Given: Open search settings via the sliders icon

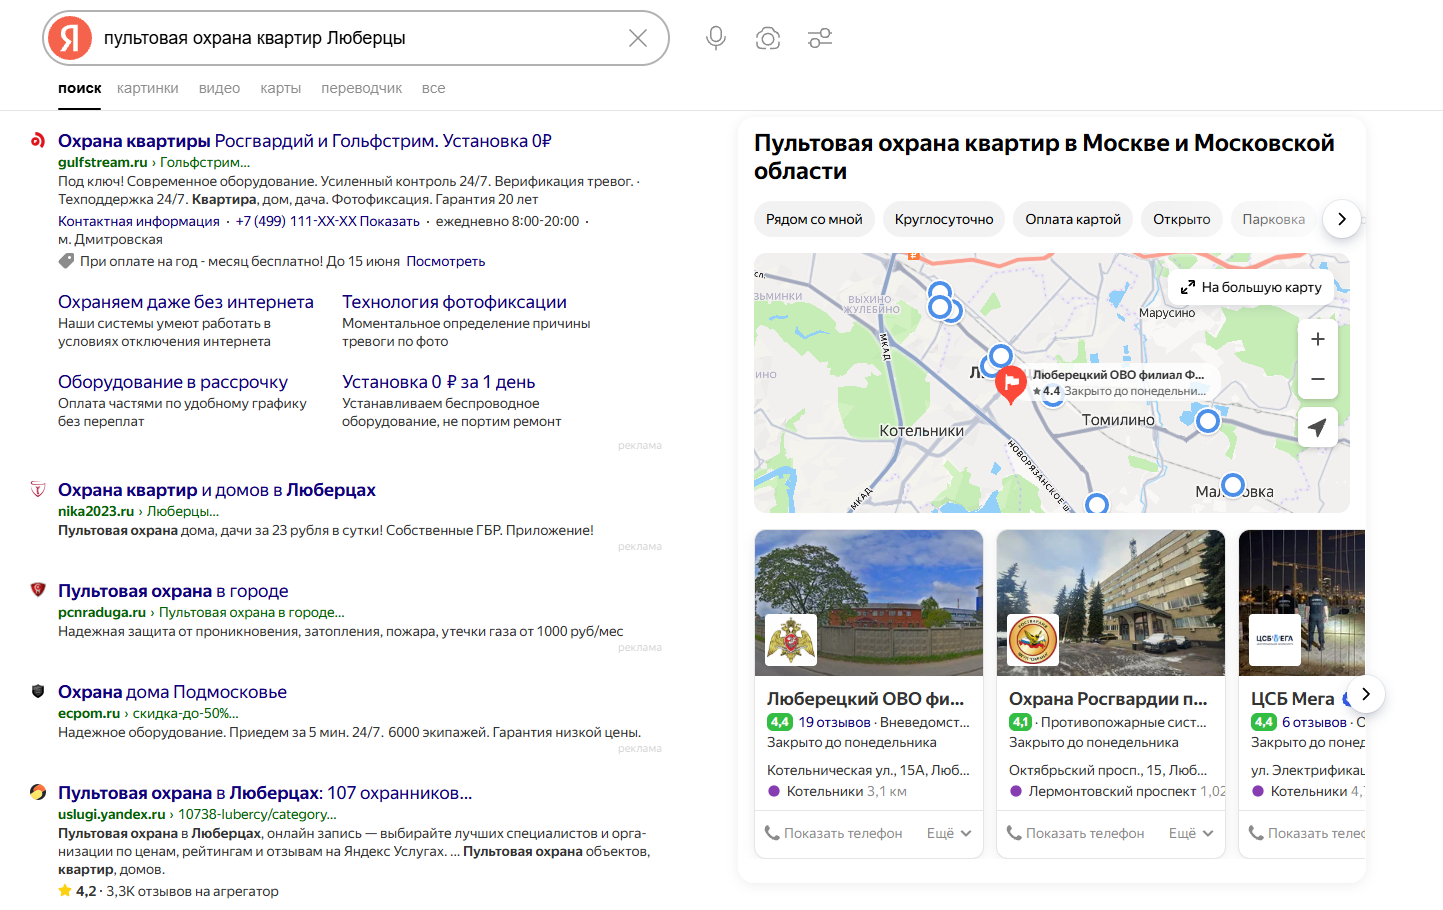Looking at the screenshot, I should (820, 38).
